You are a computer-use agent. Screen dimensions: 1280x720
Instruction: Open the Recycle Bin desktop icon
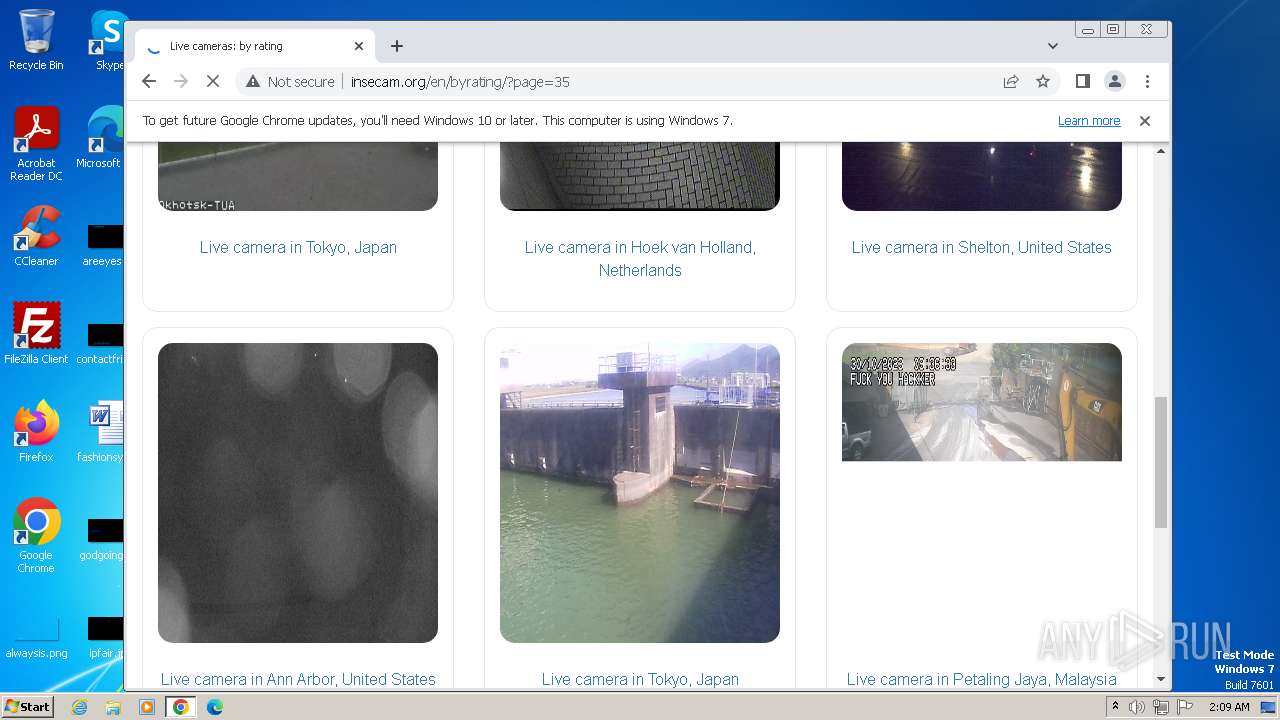click(36, 40)
